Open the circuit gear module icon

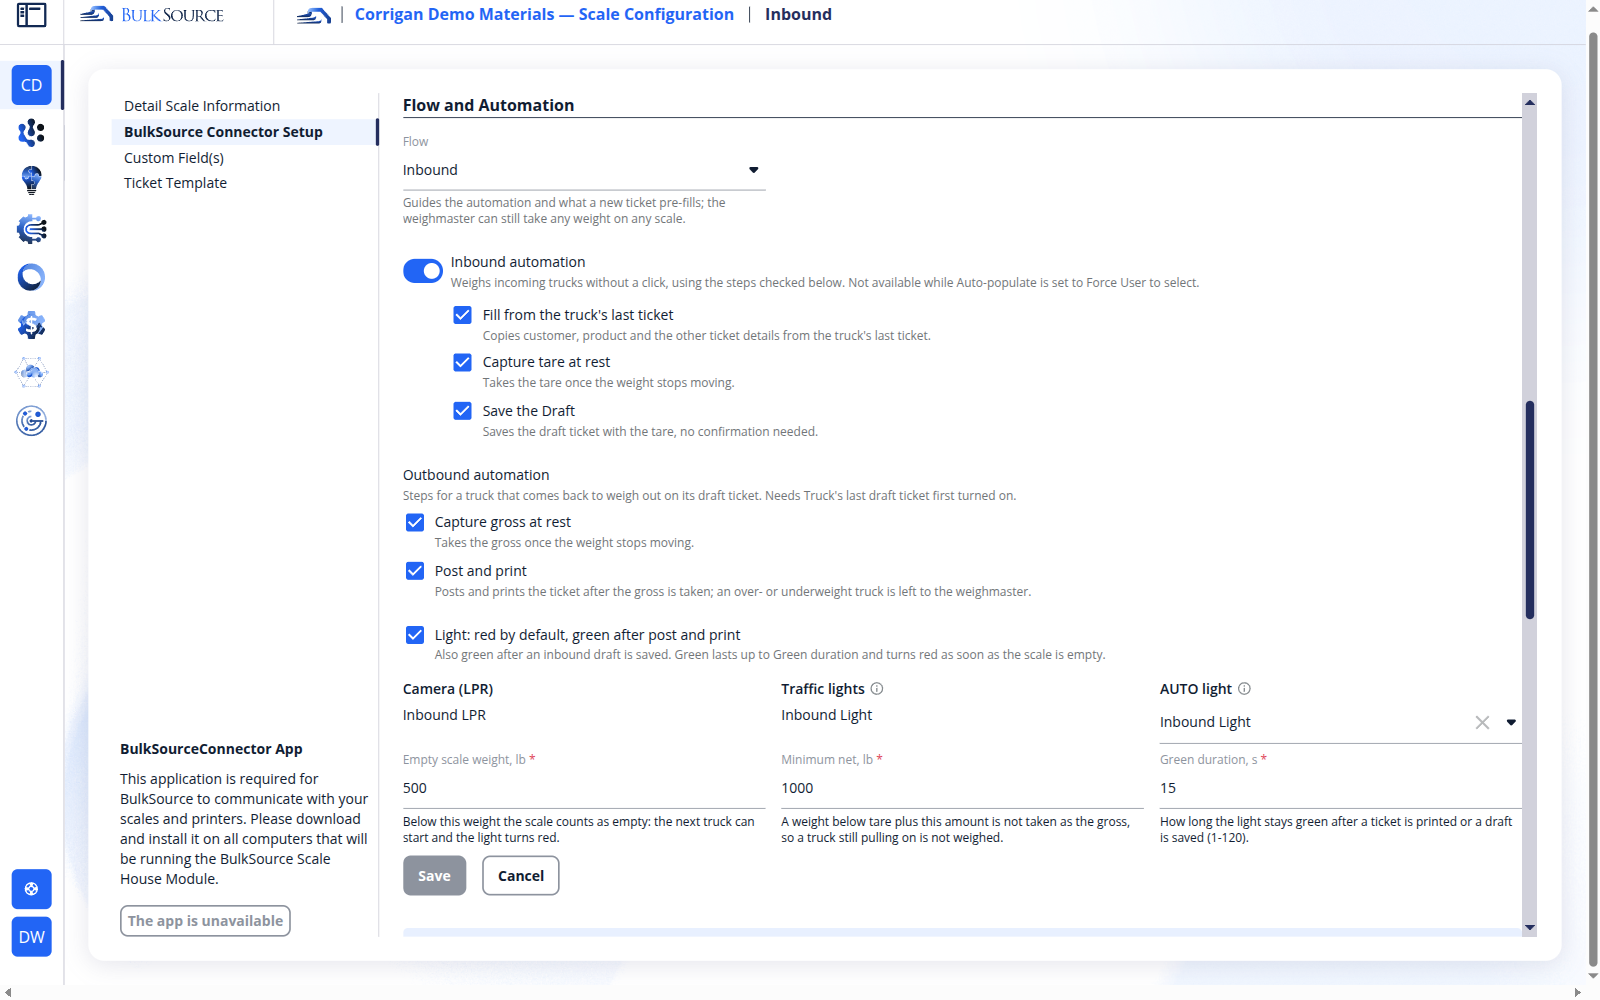(x=32, y=229)
